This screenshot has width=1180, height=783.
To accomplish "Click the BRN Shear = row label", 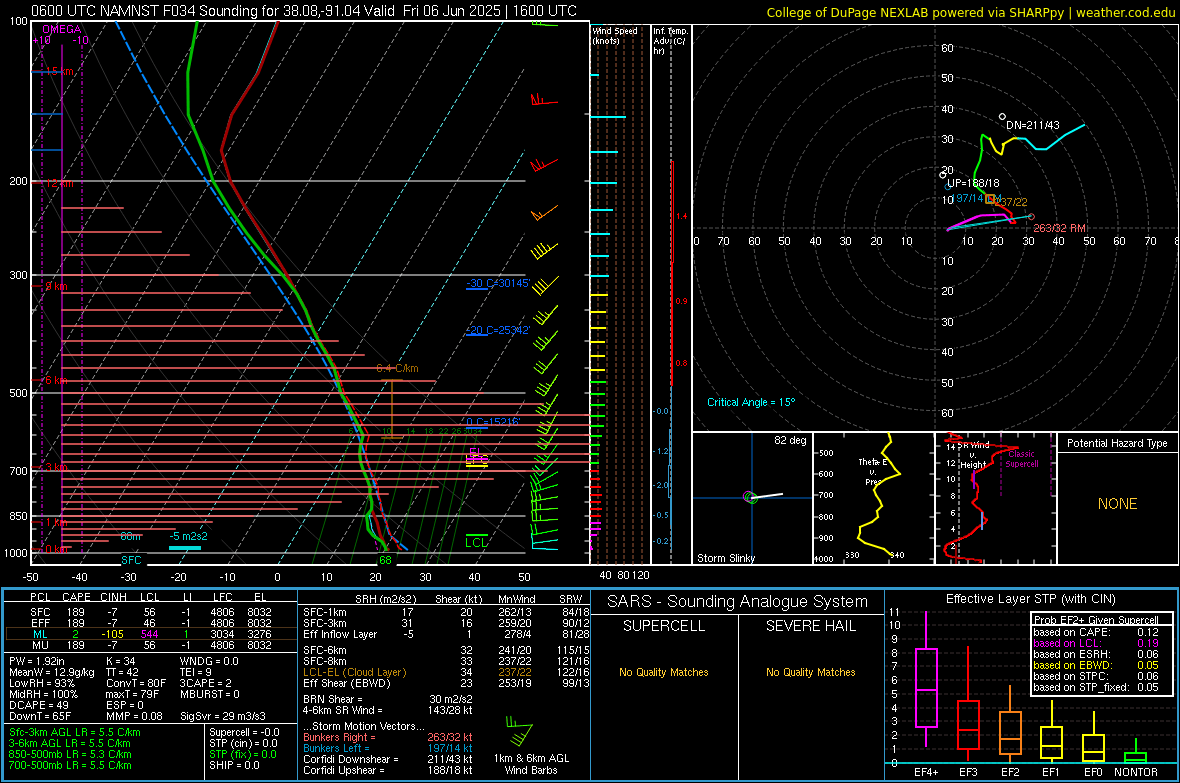I will coord(333,699).
